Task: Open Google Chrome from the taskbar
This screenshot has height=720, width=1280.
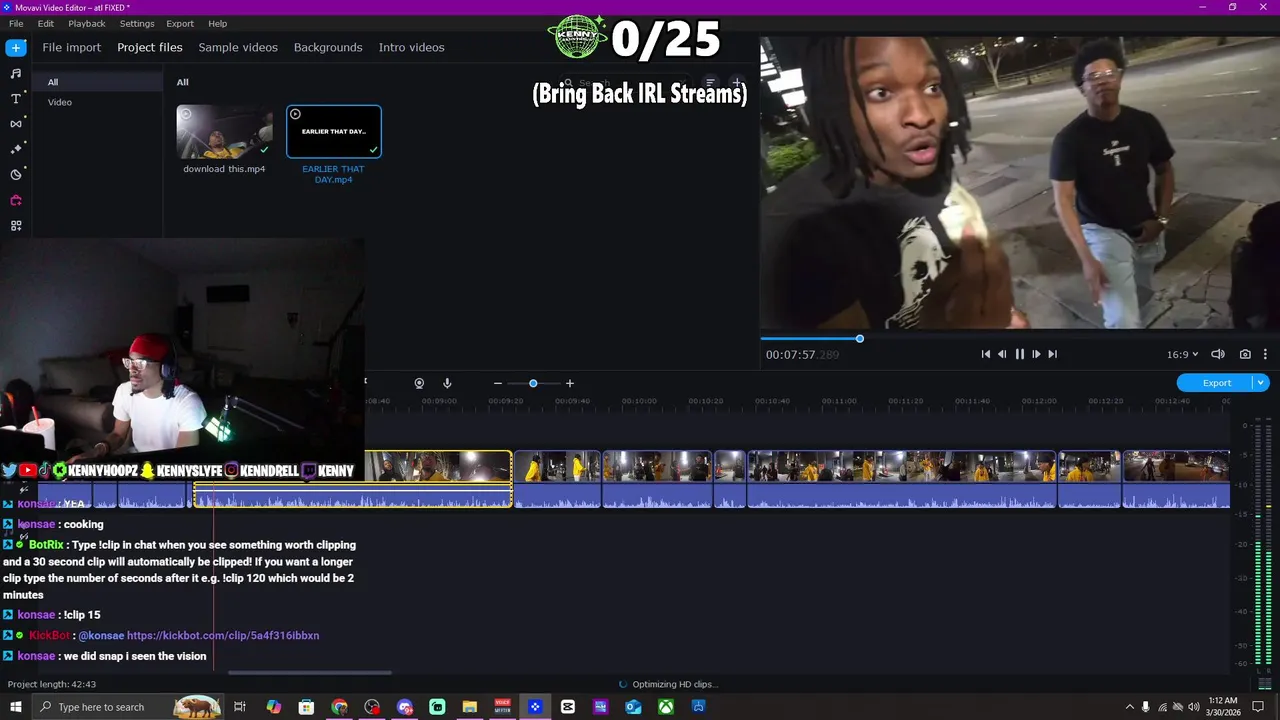Action: click(x=339, y=707)
